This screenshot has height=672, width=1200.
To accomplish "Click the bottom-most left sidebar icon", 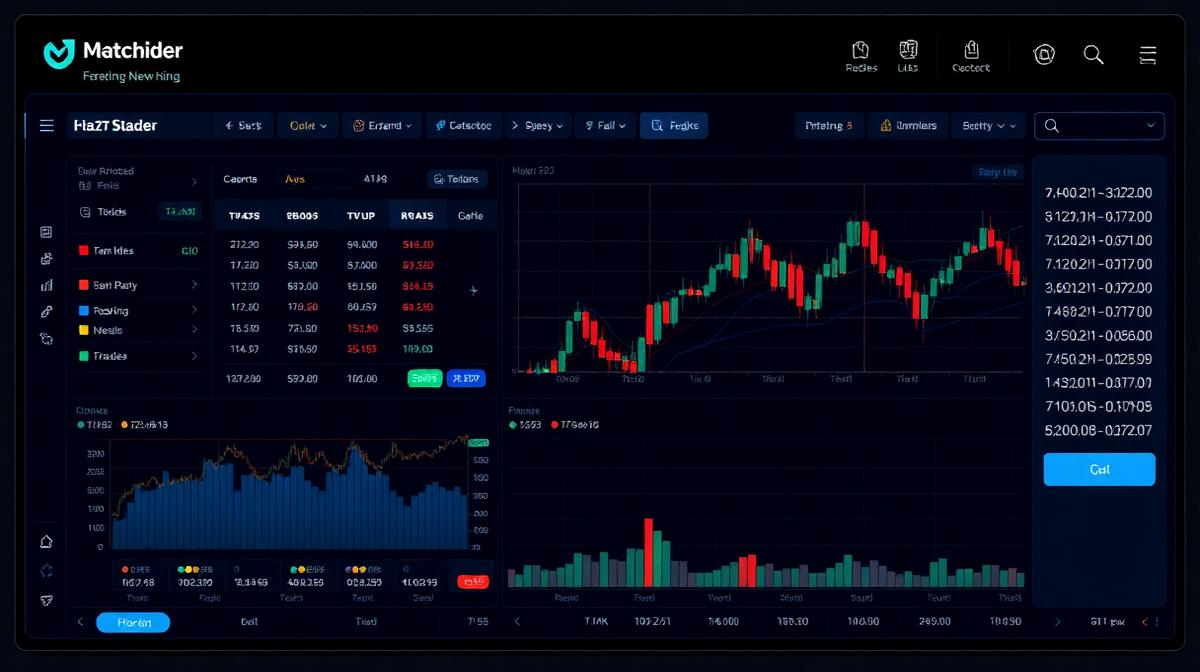I will [x=46, y=599].
